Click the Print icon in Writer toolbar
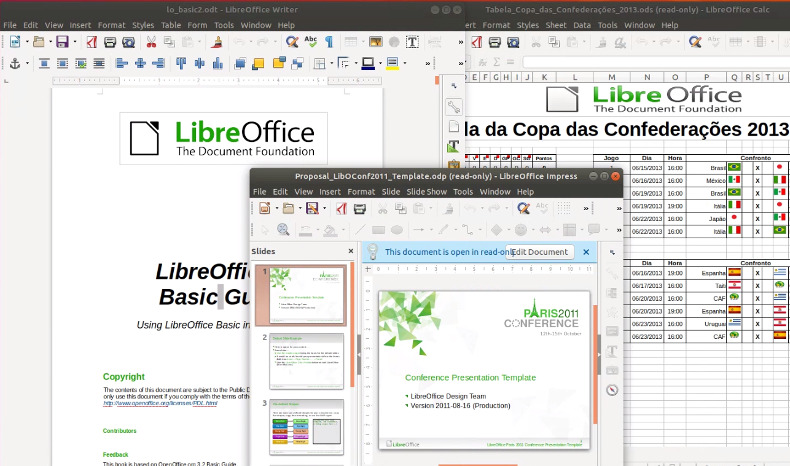790x466 pixels. coord(110,42)
